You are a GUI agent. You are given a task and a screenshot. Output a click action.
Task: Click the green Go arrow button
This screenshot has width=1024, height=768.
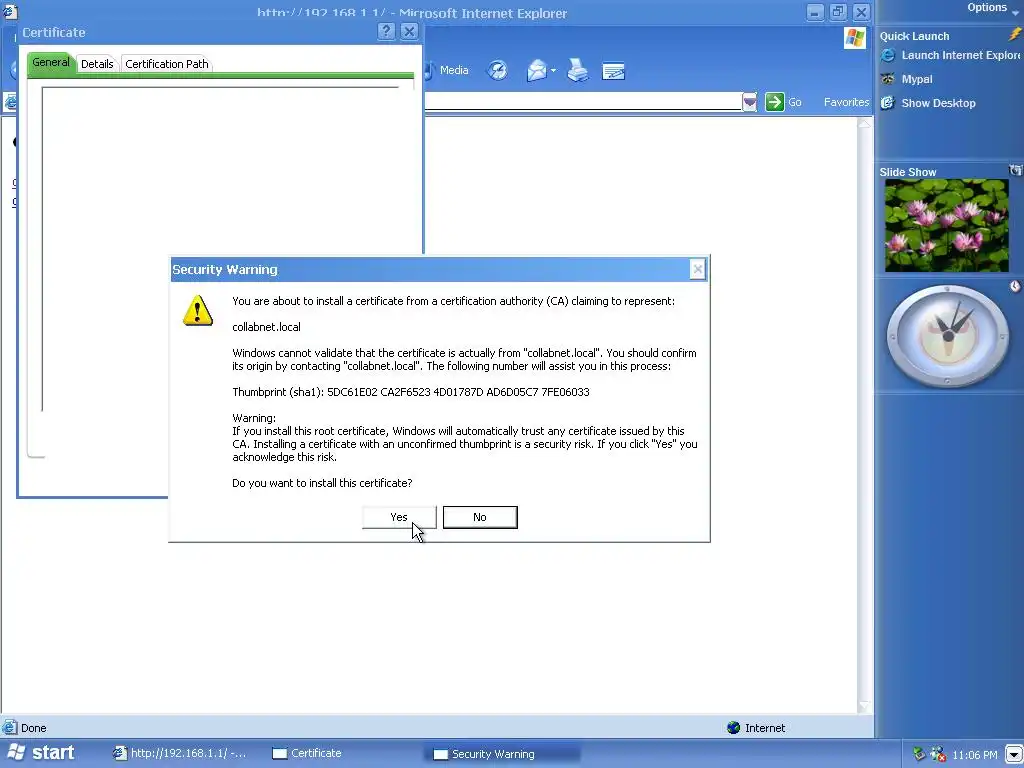[x=775, y=102]
